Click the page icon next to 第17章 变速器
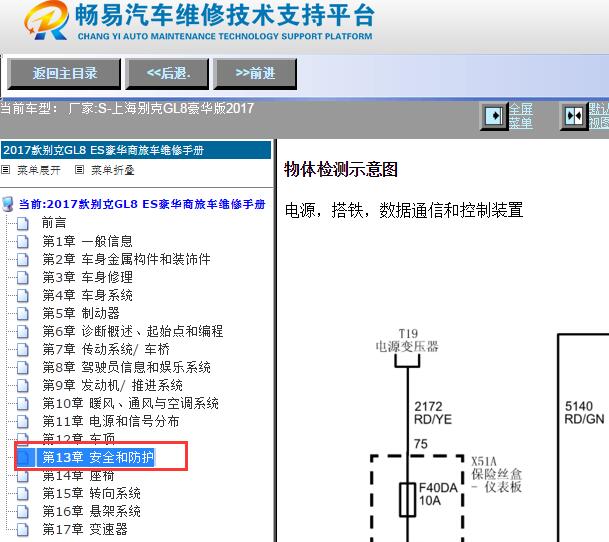Viewport: 609px width, 542px height. [23, 530]
